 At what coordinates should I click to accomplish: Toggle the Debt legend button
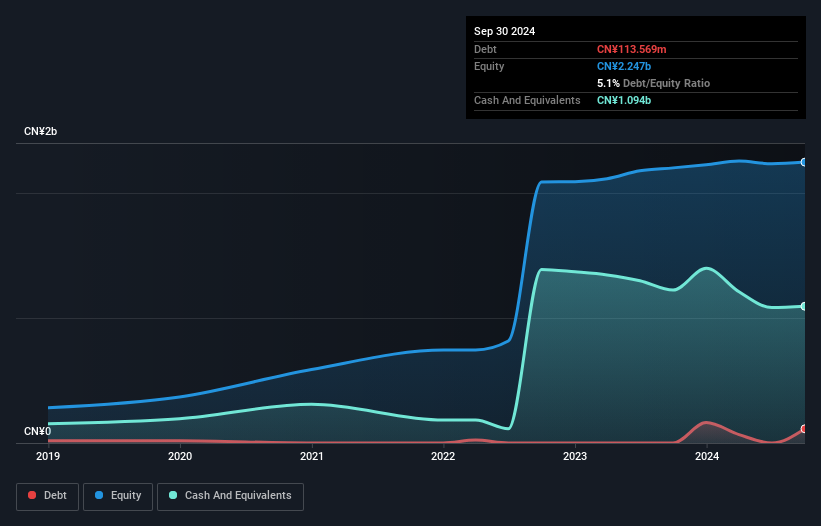[48, 496]
